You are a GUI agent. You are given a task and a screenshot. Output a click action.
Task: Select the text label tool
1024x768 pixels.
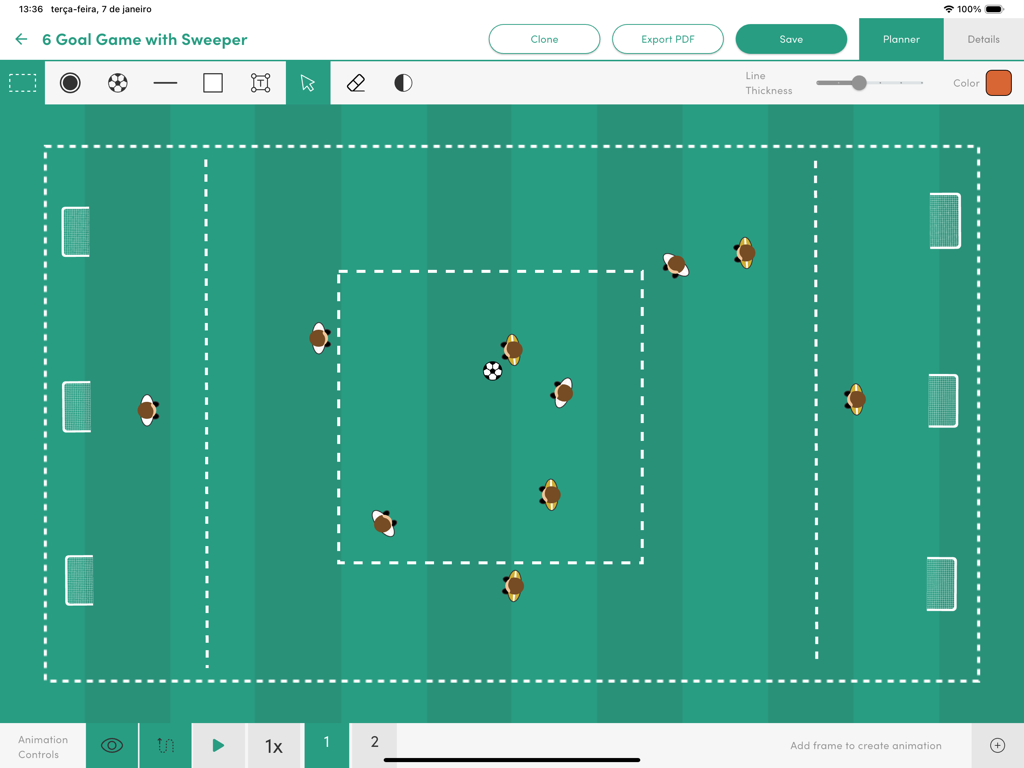pyautogui.click(x=260, y=83)
